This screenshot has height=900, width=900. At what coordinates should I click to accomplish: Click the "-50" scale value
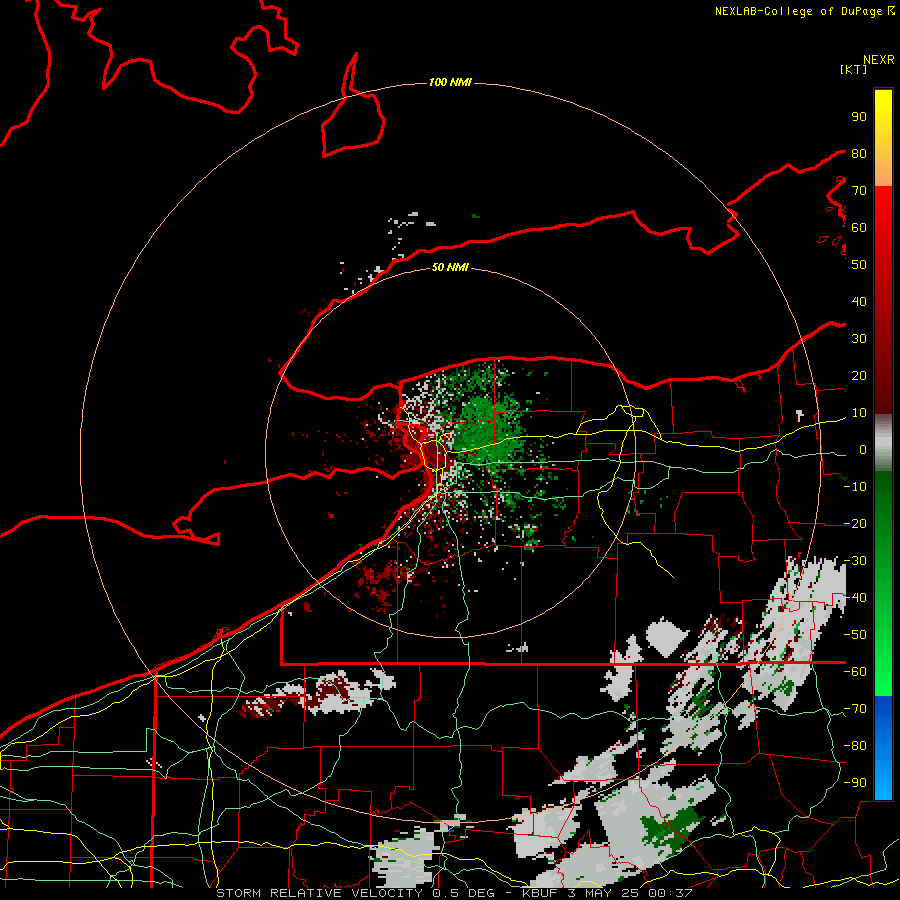coord(855,635)
